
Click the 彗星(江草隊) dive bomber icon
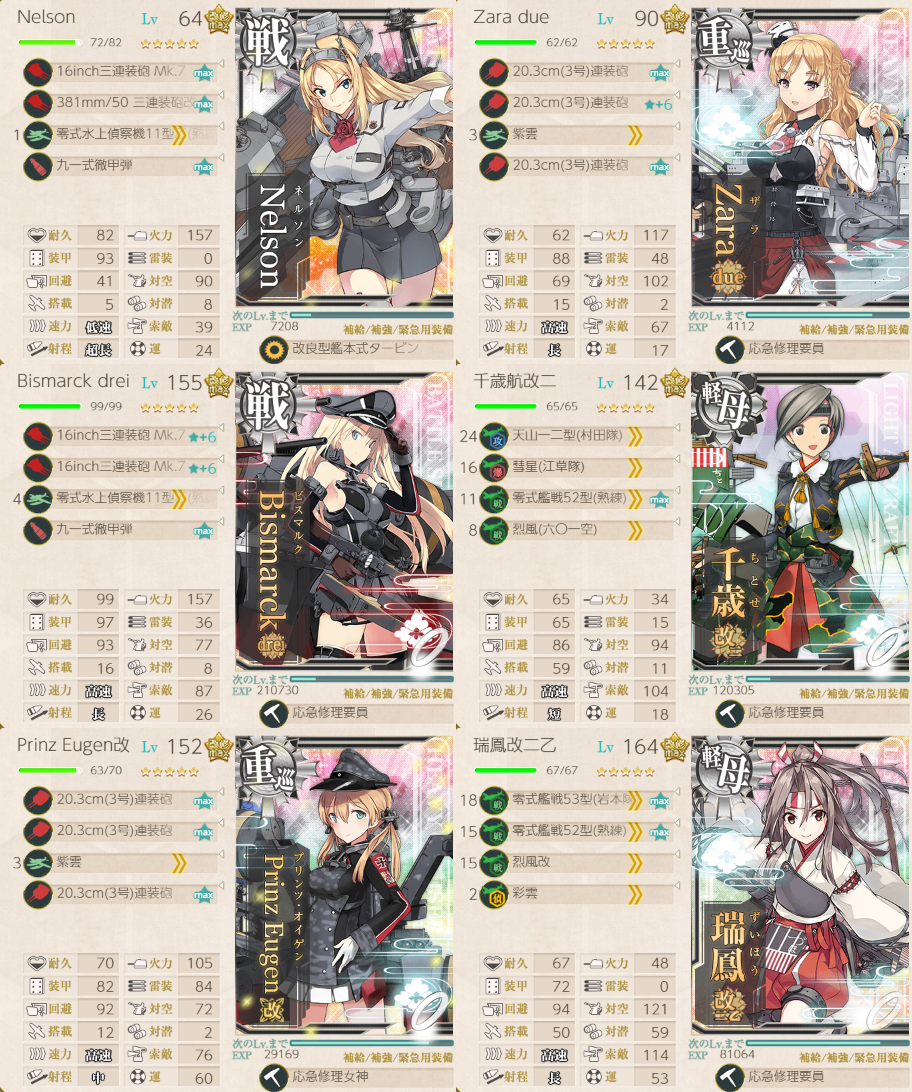pos(494,468)
